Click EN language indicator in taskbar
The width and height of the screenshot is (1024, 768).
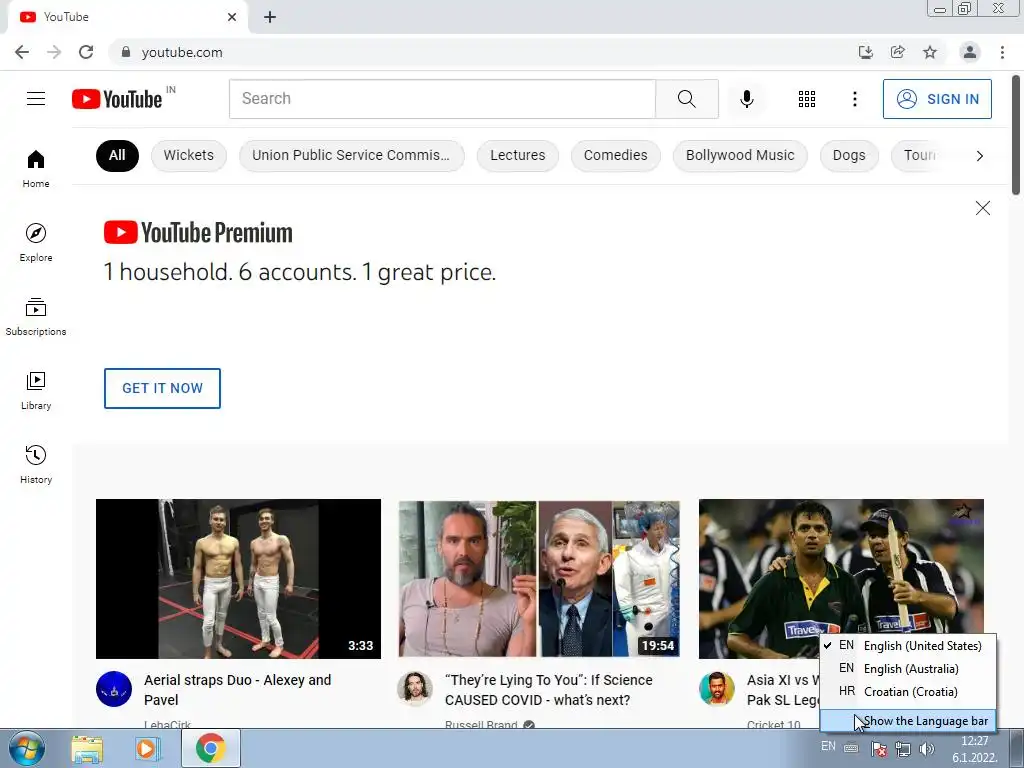coord(828,746)
